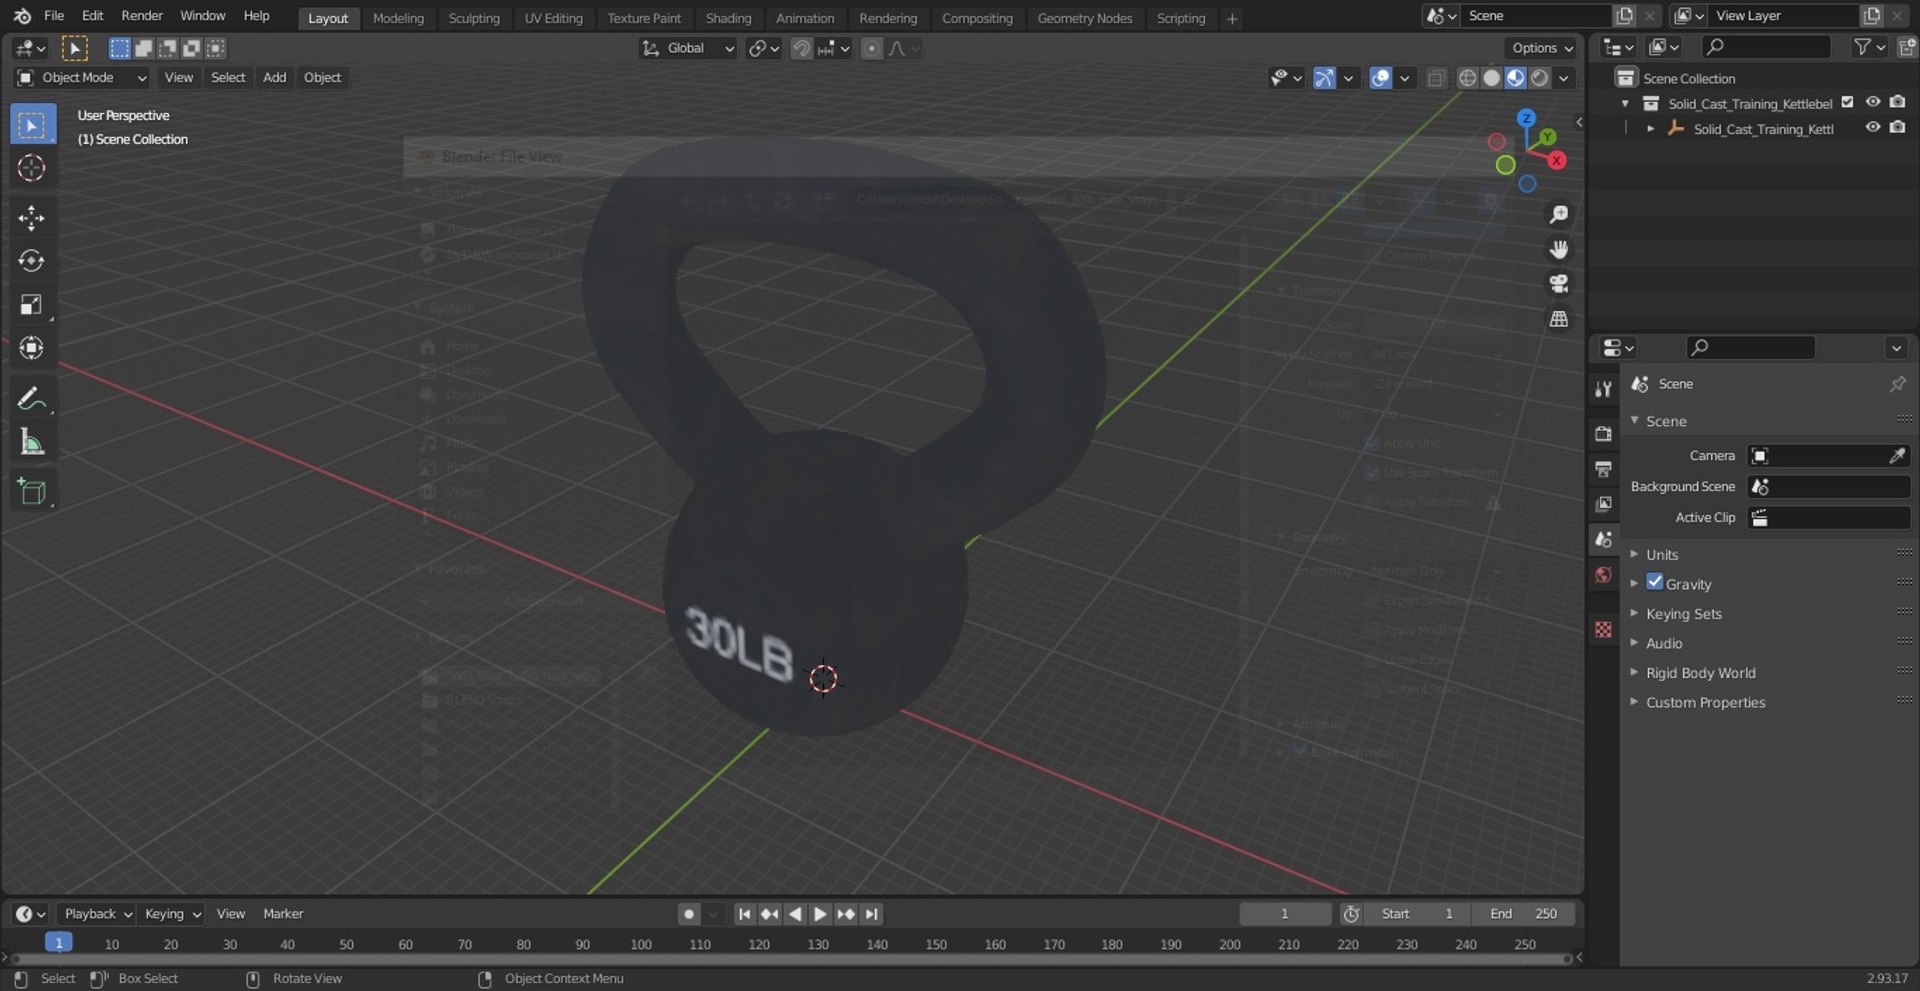Open the Texture properties tab

[1604, 629]
